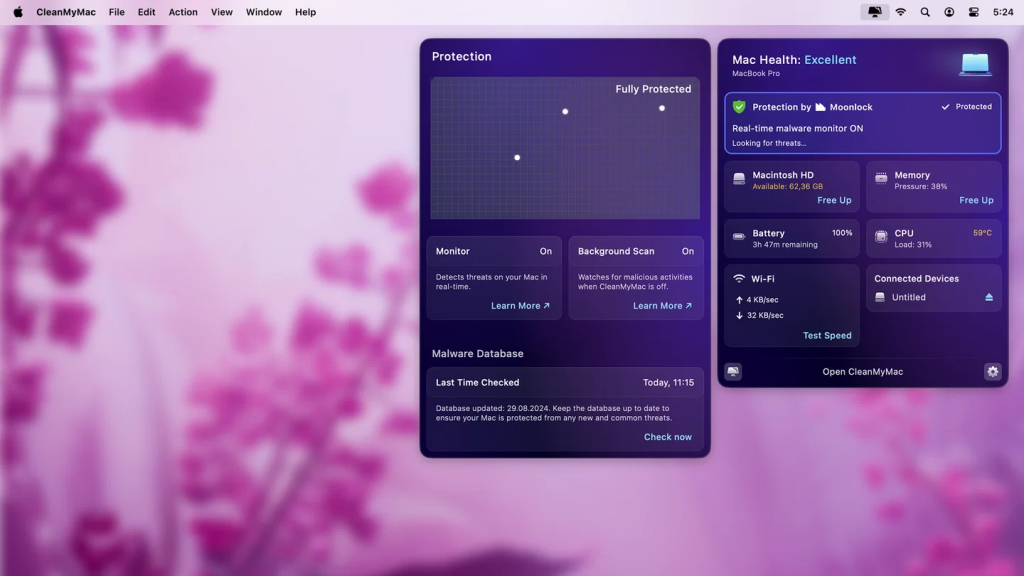Image resolution: width=1024 pixels, height=576 pixels.
Task: Free Up Memory
Action: [976, 200]
